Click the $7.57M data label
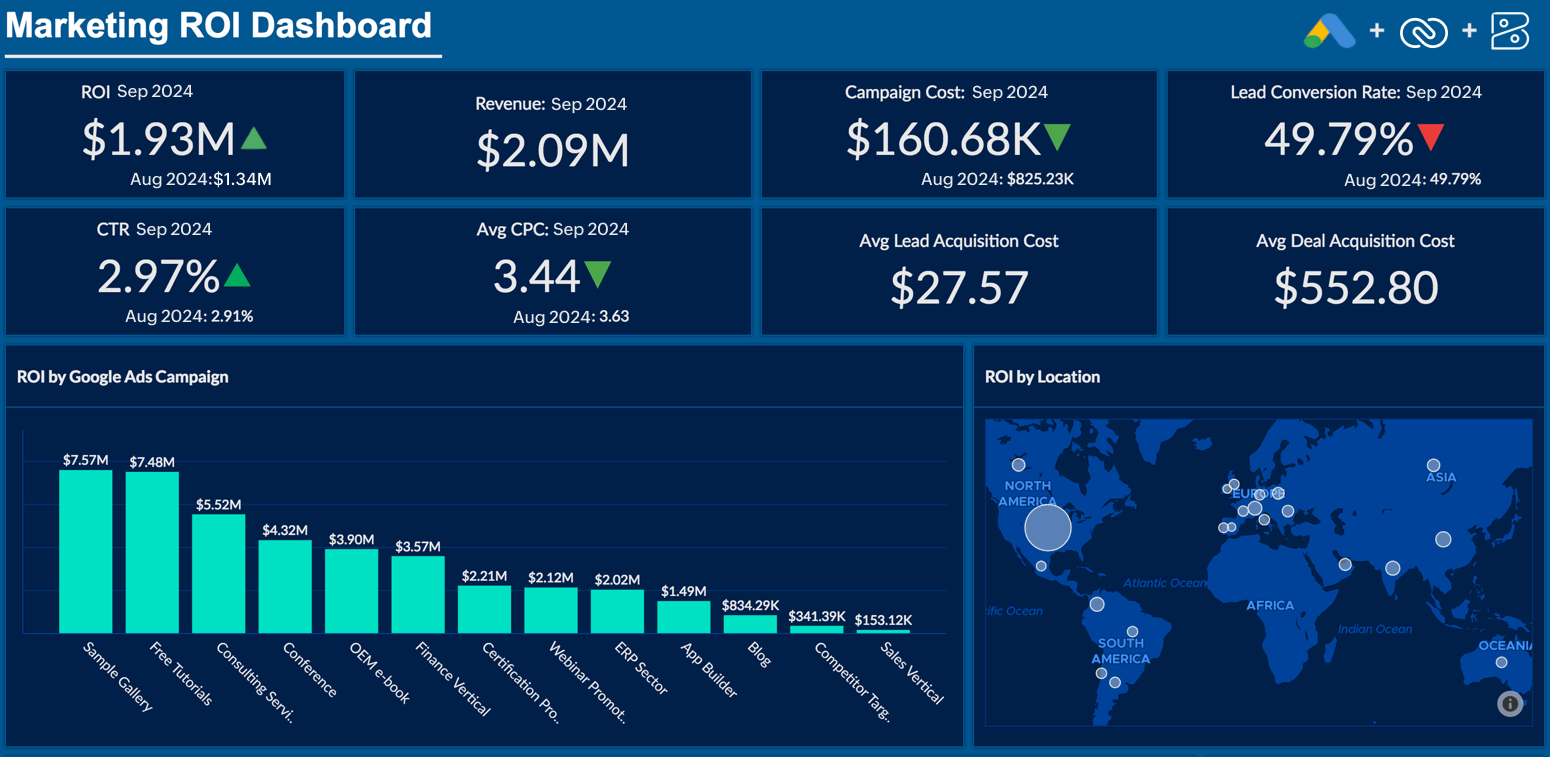The height and width of the screenshot is (757, 1550). pyautogui.click(x=85, y=460)
